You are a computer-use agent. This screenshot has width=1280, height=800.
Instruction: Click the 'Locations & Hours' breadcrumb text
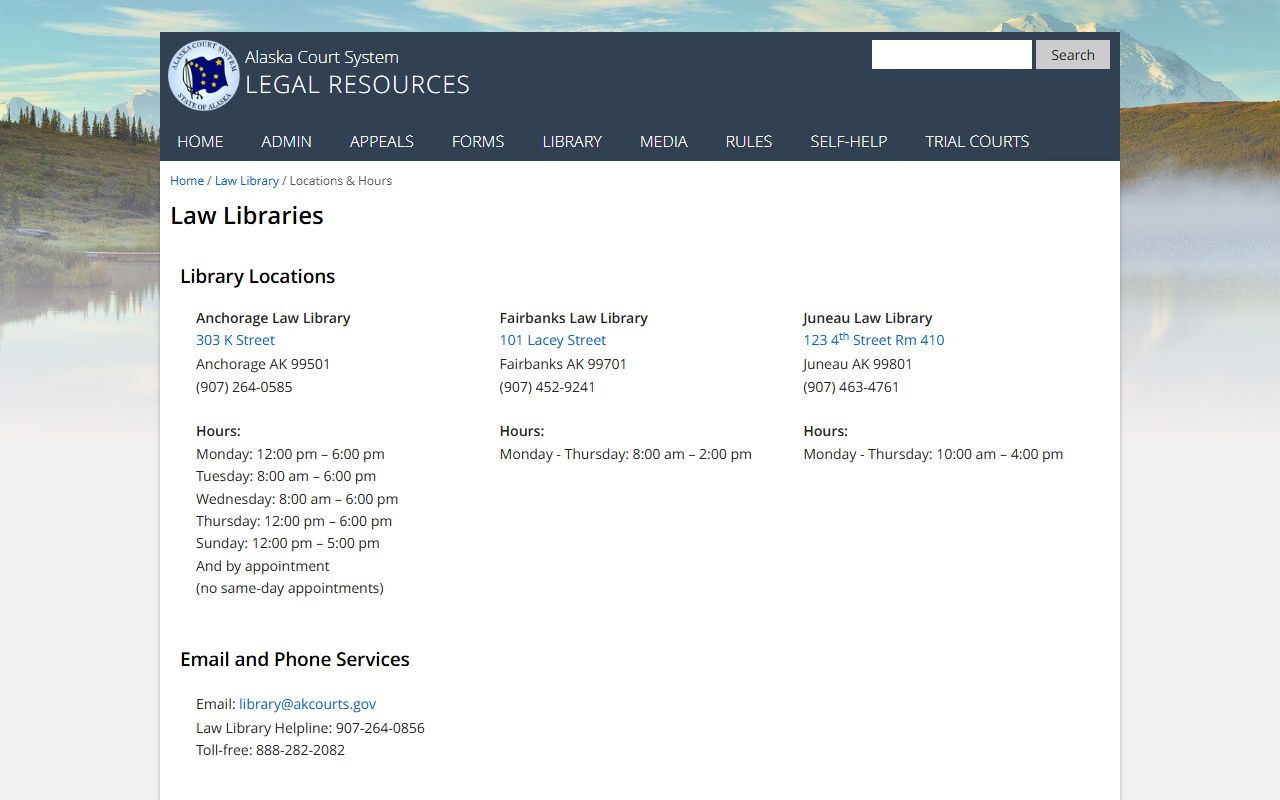341,181
